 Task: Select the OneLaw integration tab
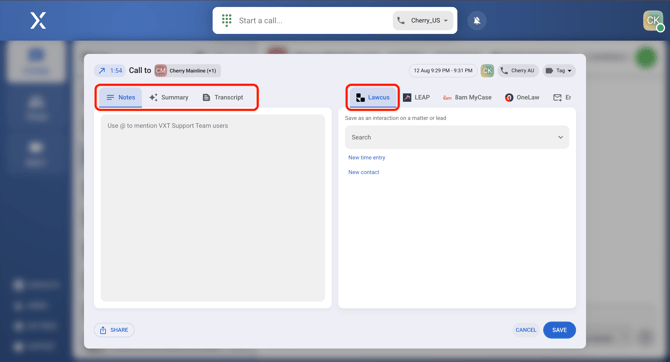click(x=522, y=97)
